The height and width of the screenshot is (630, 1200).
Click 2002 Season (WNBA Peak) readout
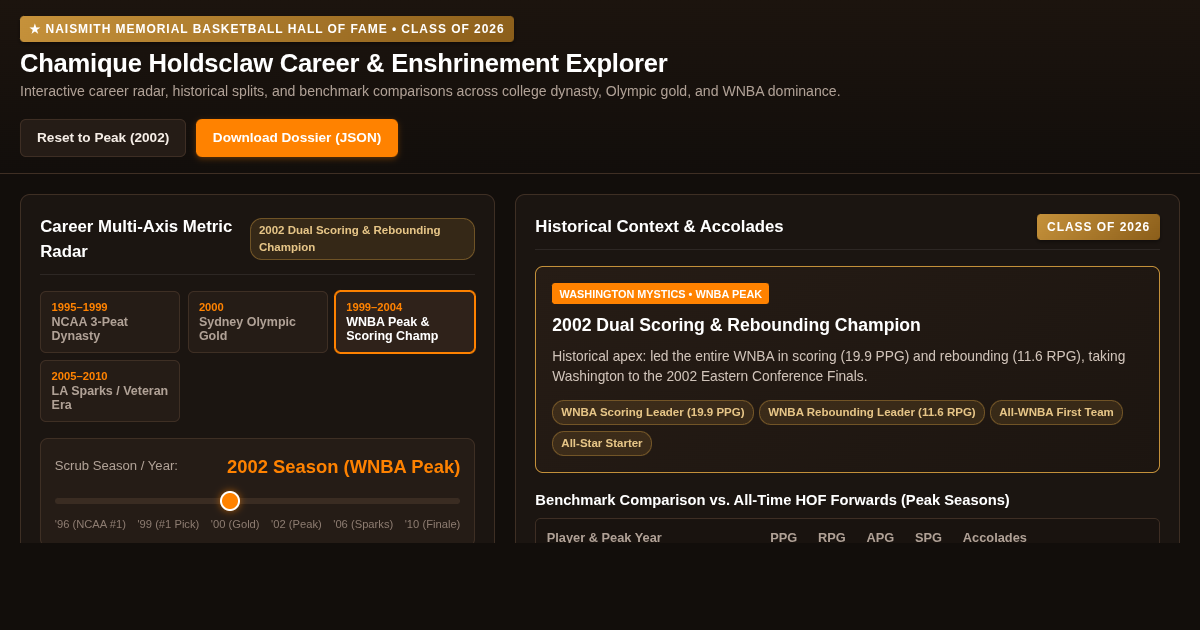click(343, 467)
